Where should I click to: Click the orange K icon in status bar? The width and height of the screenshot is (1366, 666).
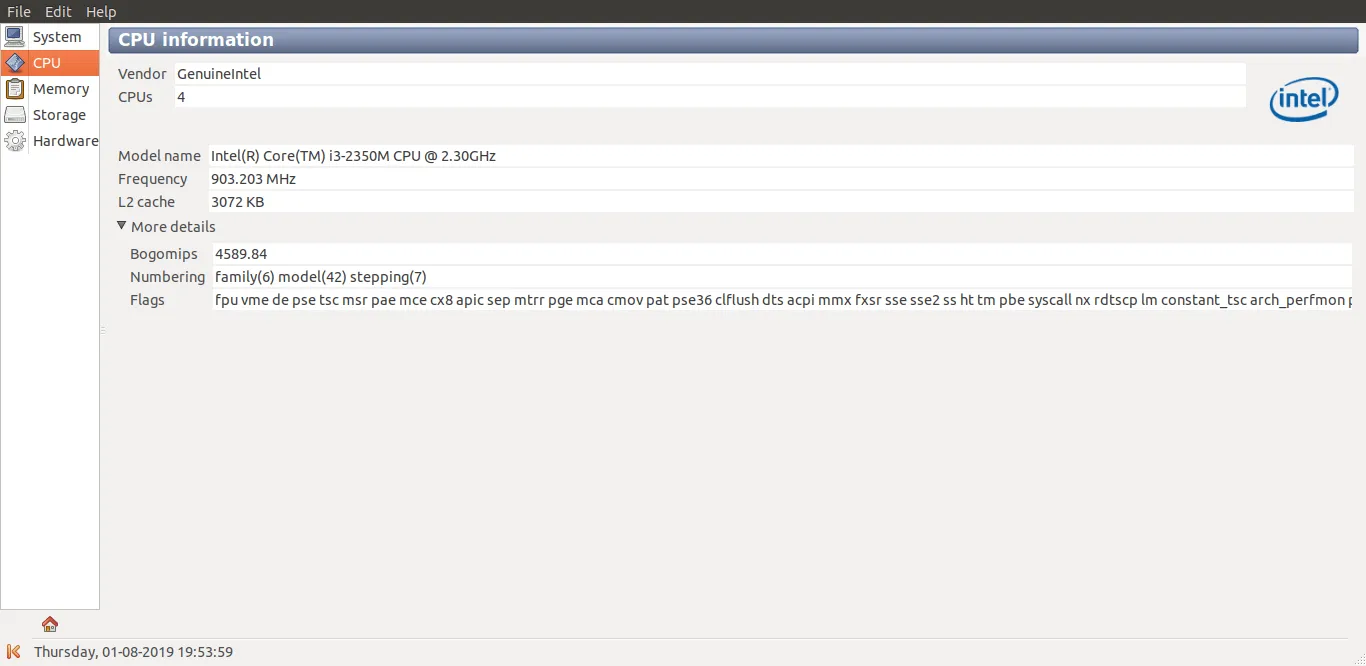pyautogui.click(x=14, y=652)
